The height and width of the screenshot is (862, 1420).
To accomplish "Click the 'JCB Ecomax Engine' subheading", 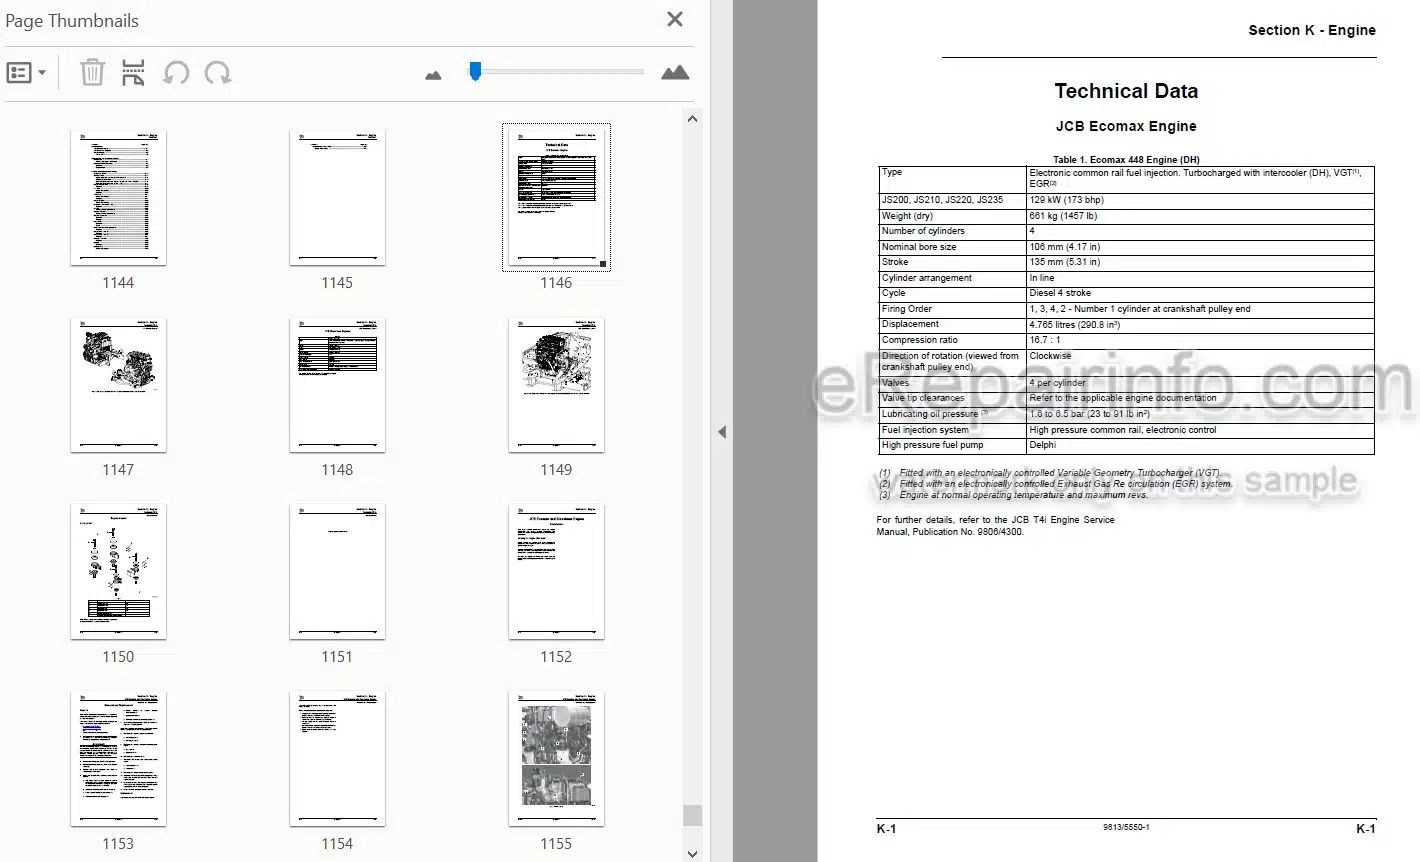I will [x=1126, y=126].
